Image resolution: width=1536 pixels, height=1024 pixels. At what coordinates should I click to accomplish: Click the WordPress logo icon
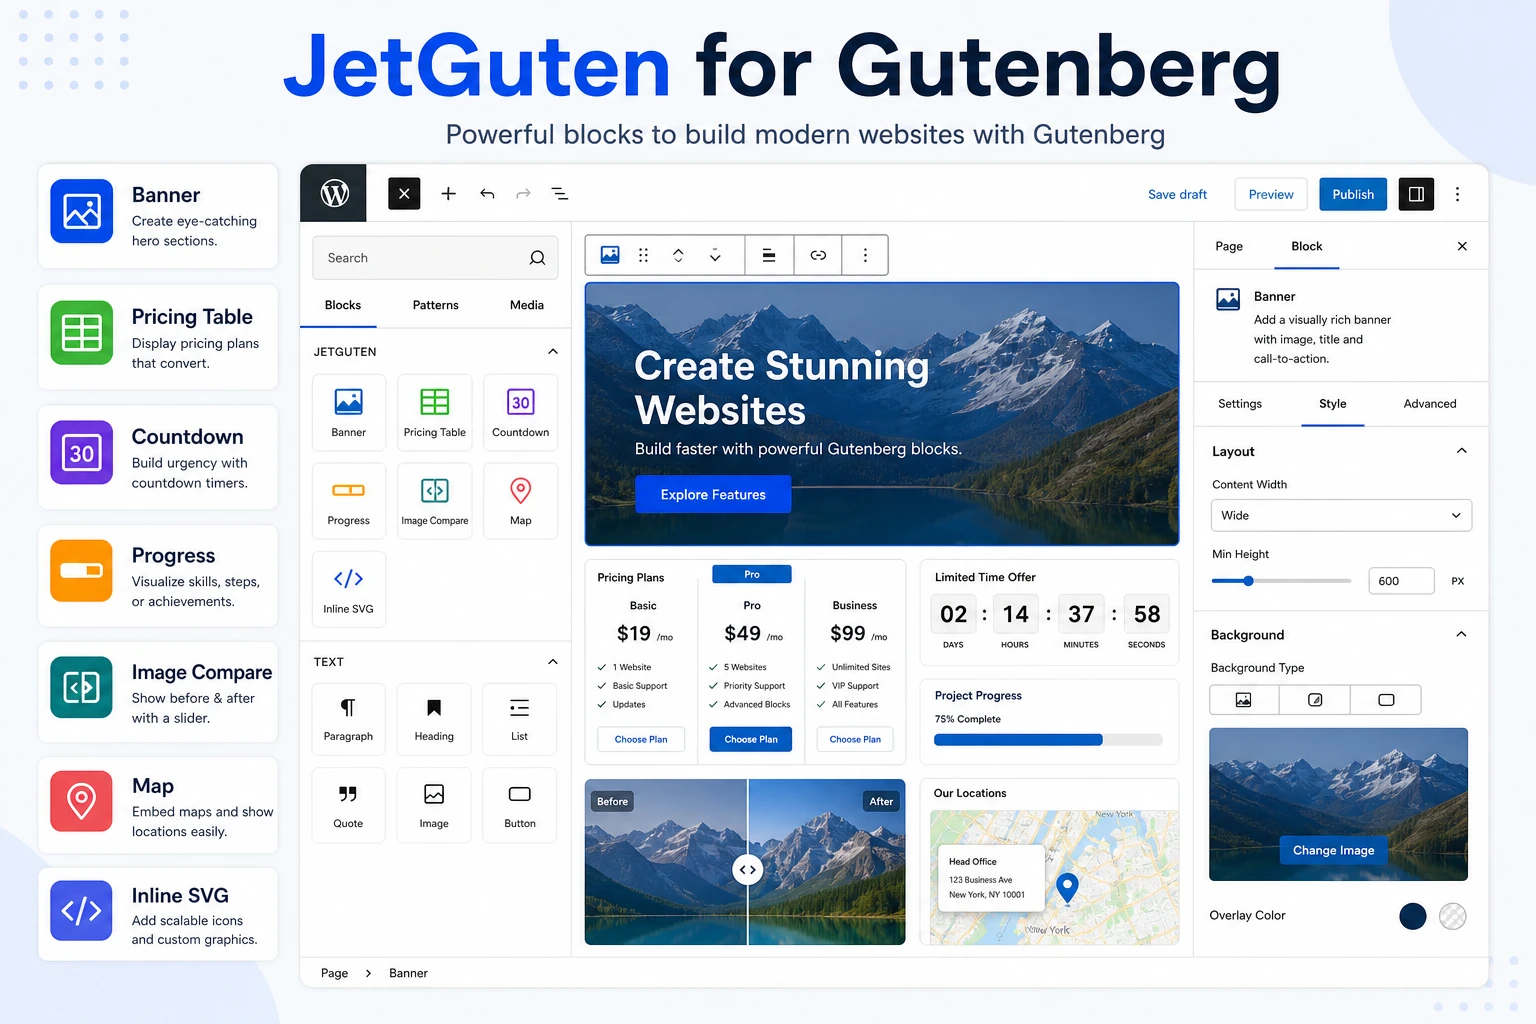tap(334, 193)
